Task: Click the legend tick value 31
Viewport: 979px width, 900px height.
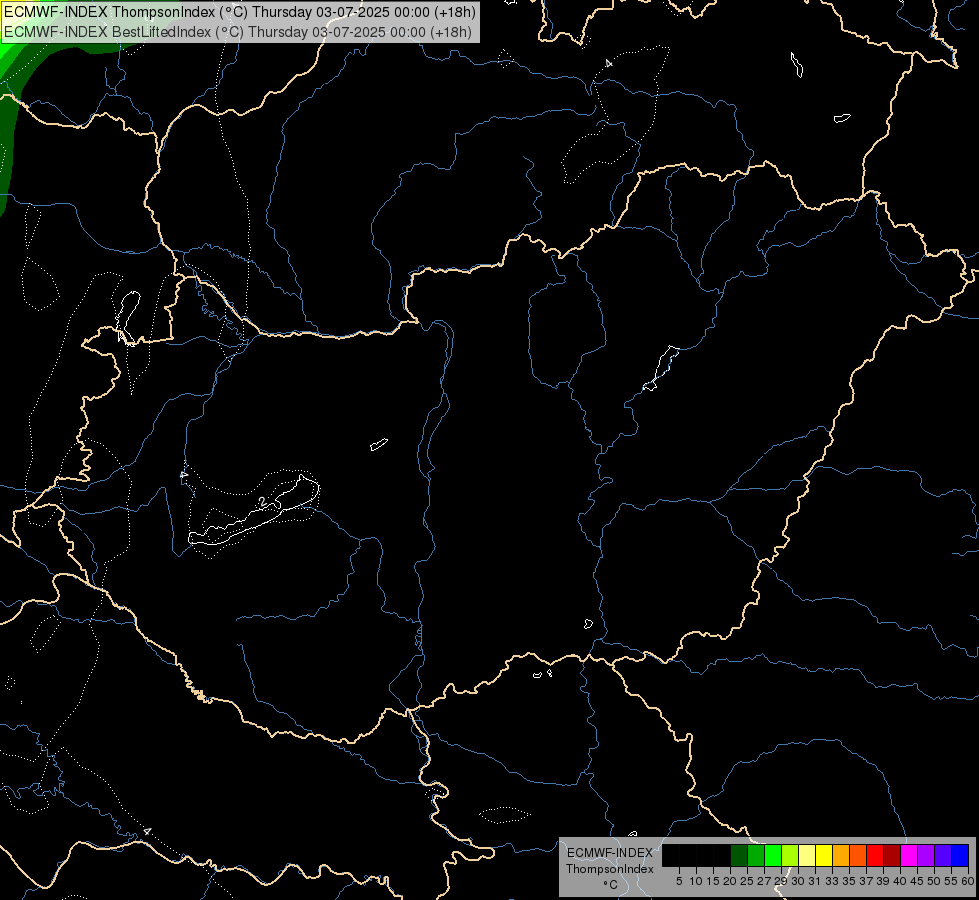Action: pos(815,881)
